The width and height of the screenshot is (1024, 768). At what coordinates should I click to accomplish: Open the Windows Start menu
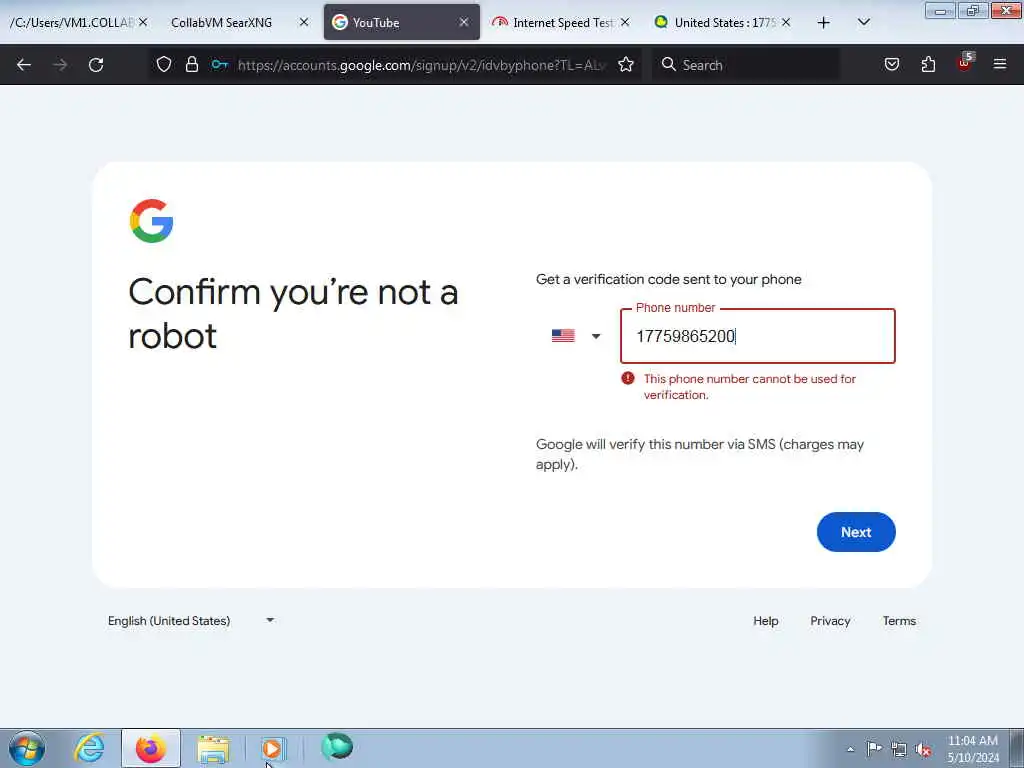[x=27, y=748]
